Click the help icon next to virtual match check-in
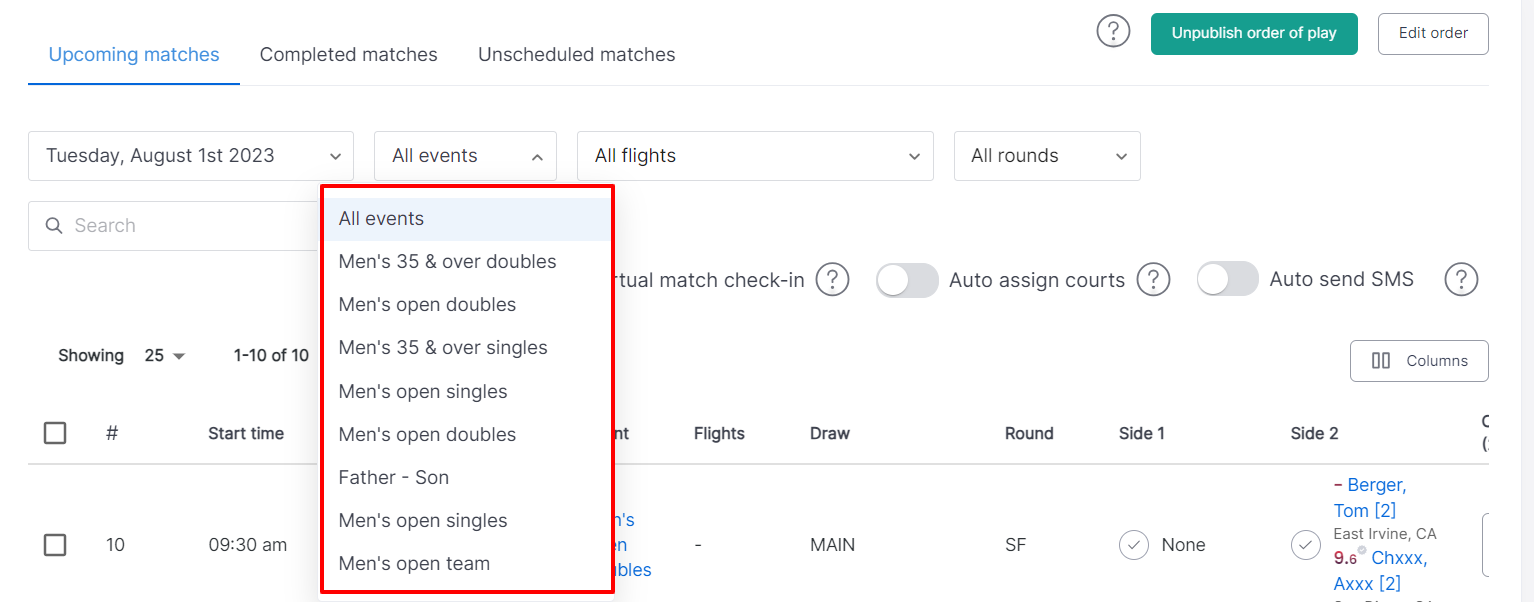Viewport: 1534px width, 602px height. coord(832,280)
